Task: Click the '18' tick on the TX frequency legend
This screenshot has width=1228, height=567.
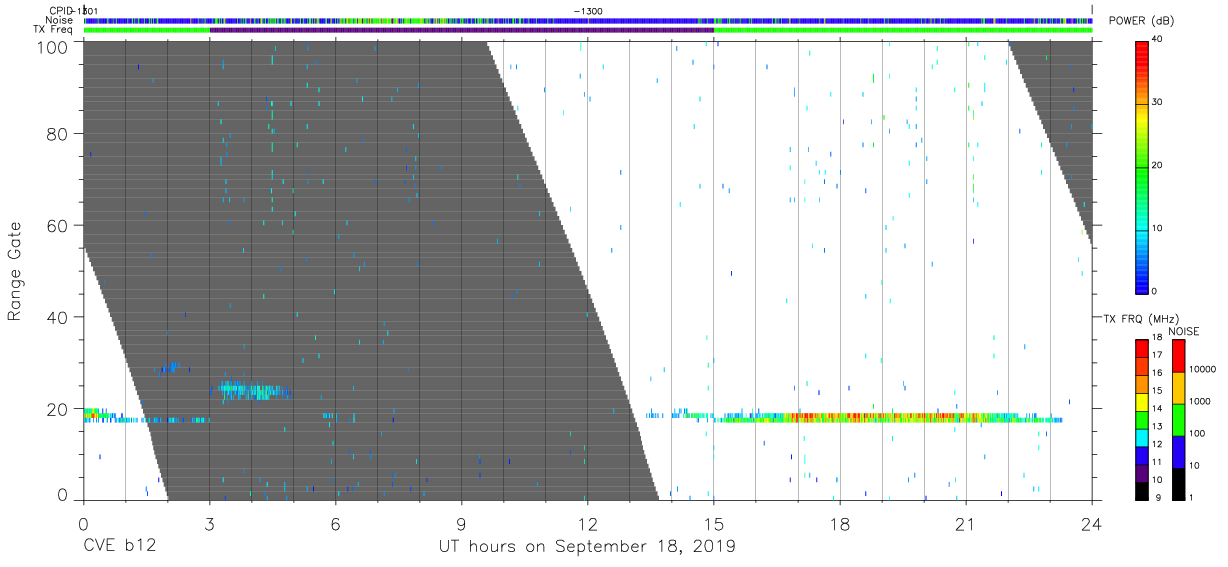Action: (1158, 338)
